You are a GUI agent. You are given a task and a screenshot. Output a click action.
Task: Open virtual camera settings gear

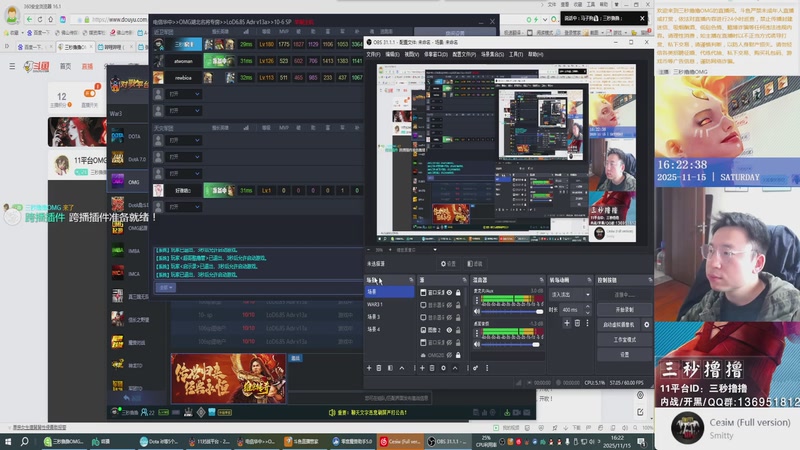(x=646, y=324)
